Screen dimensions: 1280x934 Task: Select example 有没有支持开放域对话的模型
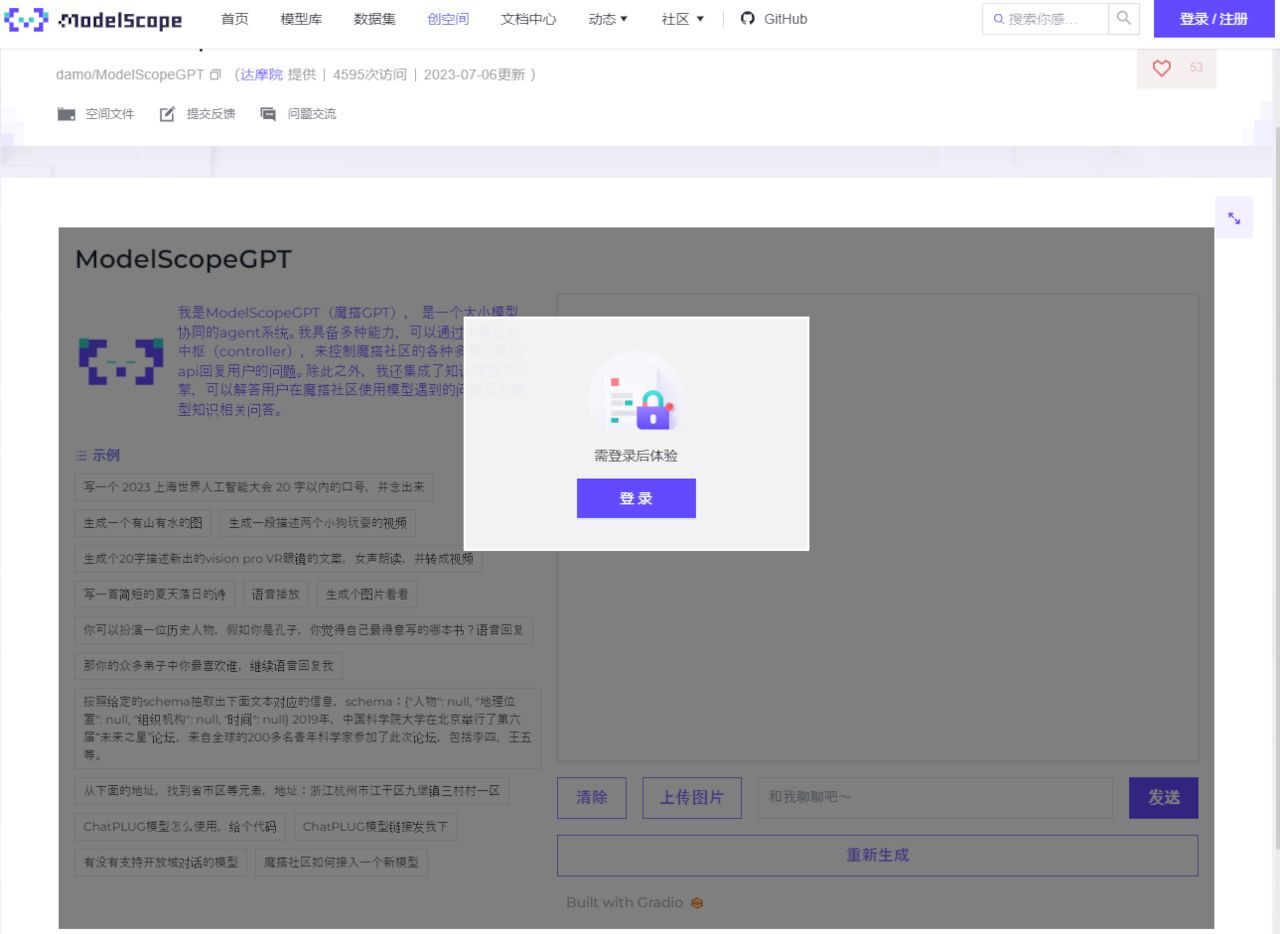161,862
